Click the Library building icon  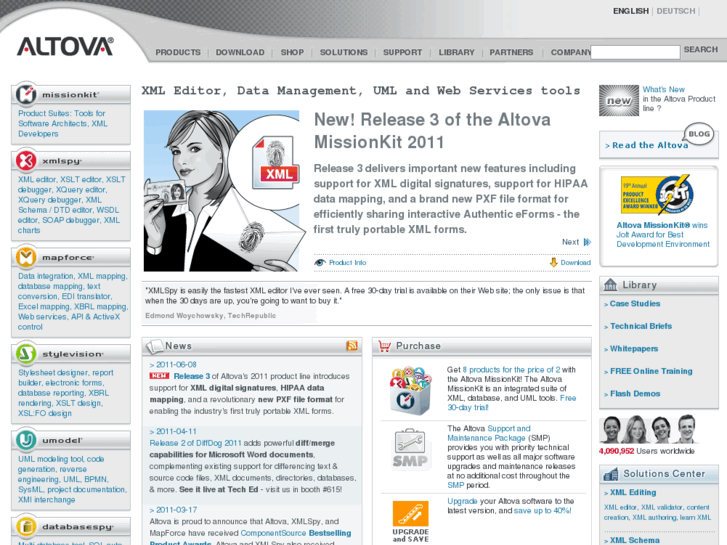(610, 284)
